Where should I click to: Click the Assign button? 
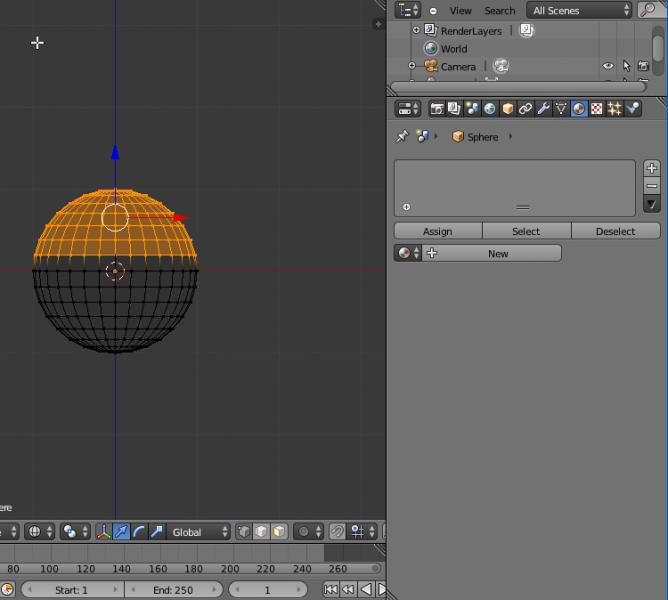(438, 231)
